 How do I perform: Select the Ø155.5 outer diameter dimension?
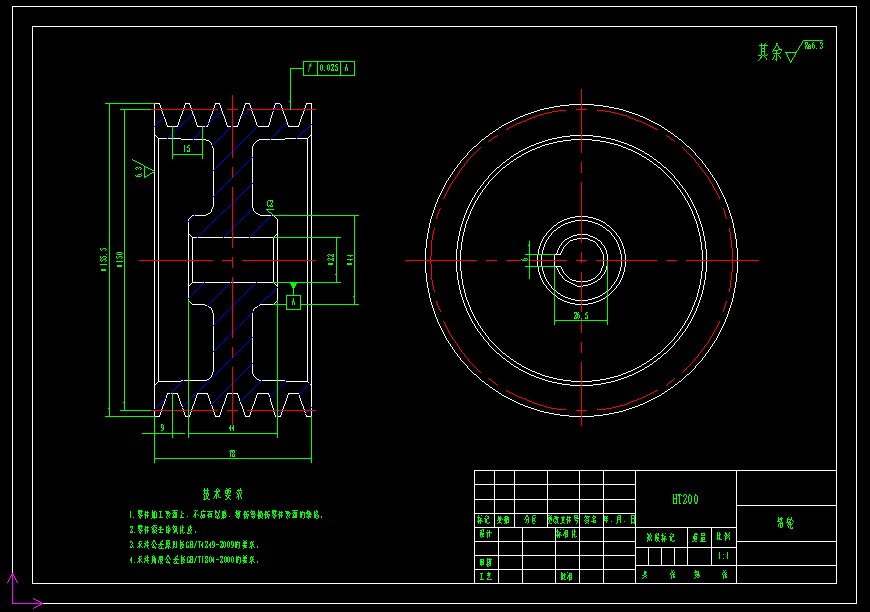(x=103, y=260)
